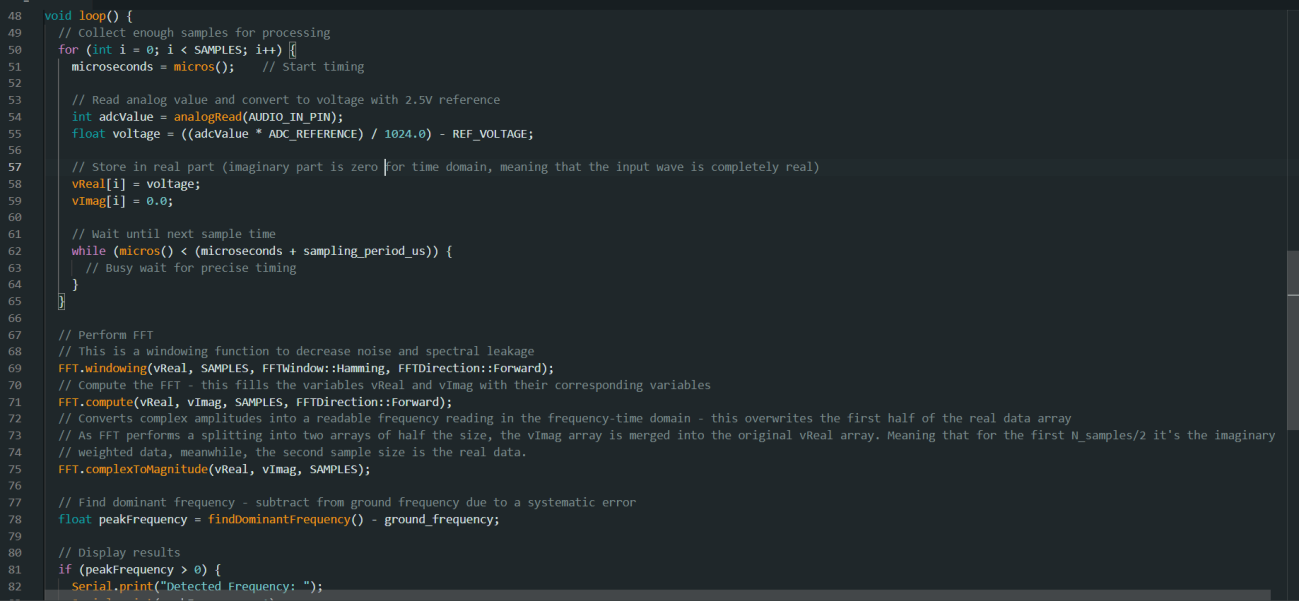Click the "1024.0" number in the voltage formula
This screenshot has height=601, width=1299.
click(x=405, y=134)
